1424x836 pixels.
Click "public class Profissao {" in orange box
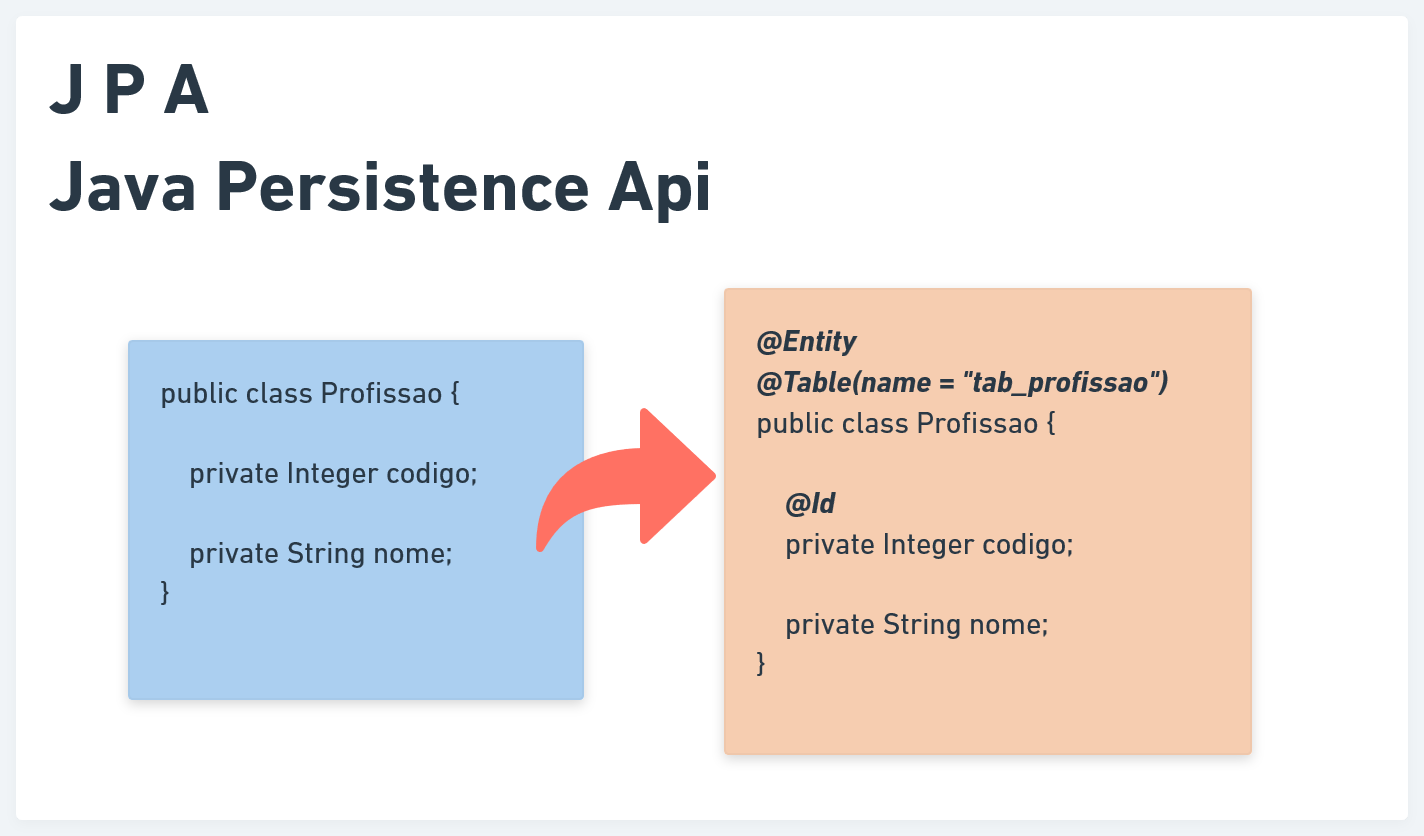[906, 423]
